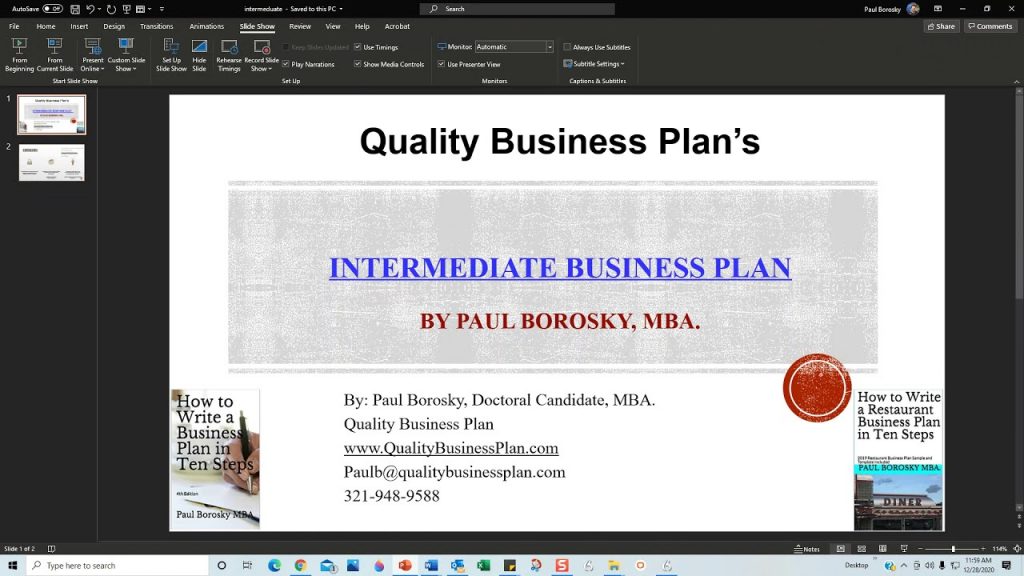
Task: Start slideshow From Beginning
Action: click(20, 55)
